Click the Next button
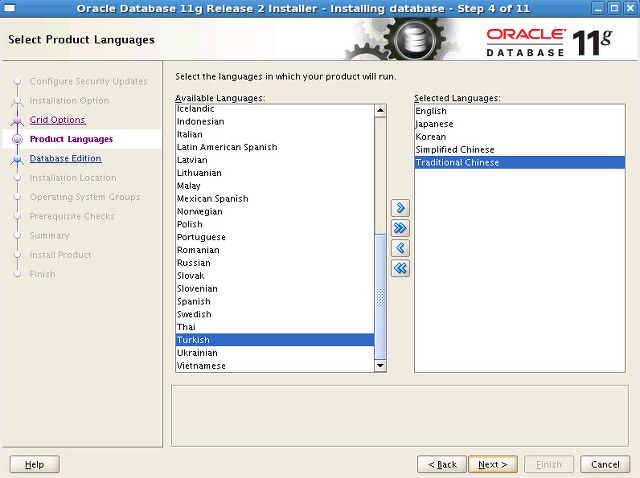The image size is (640, 478). tap(493, 464)
